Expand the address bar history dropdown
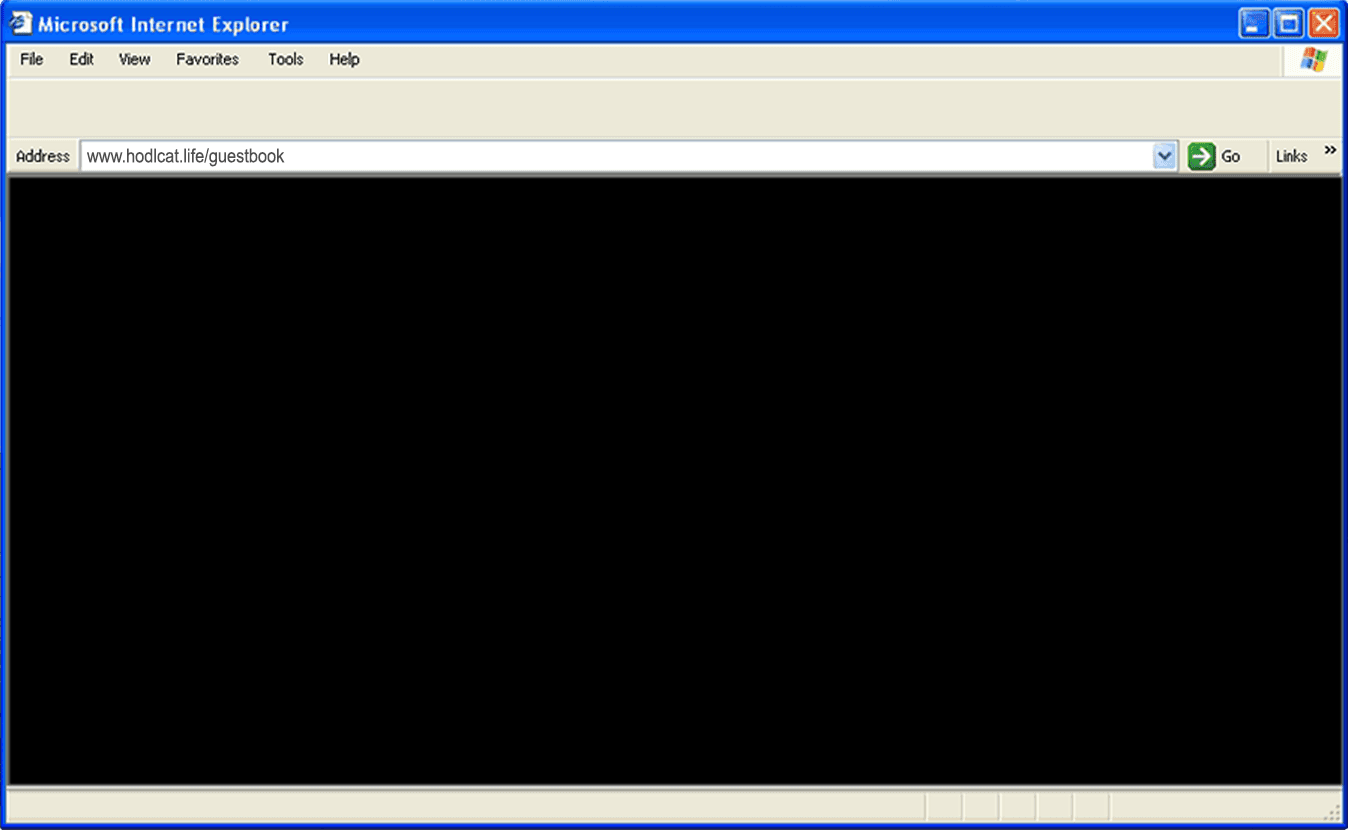 click(1165, 156)
